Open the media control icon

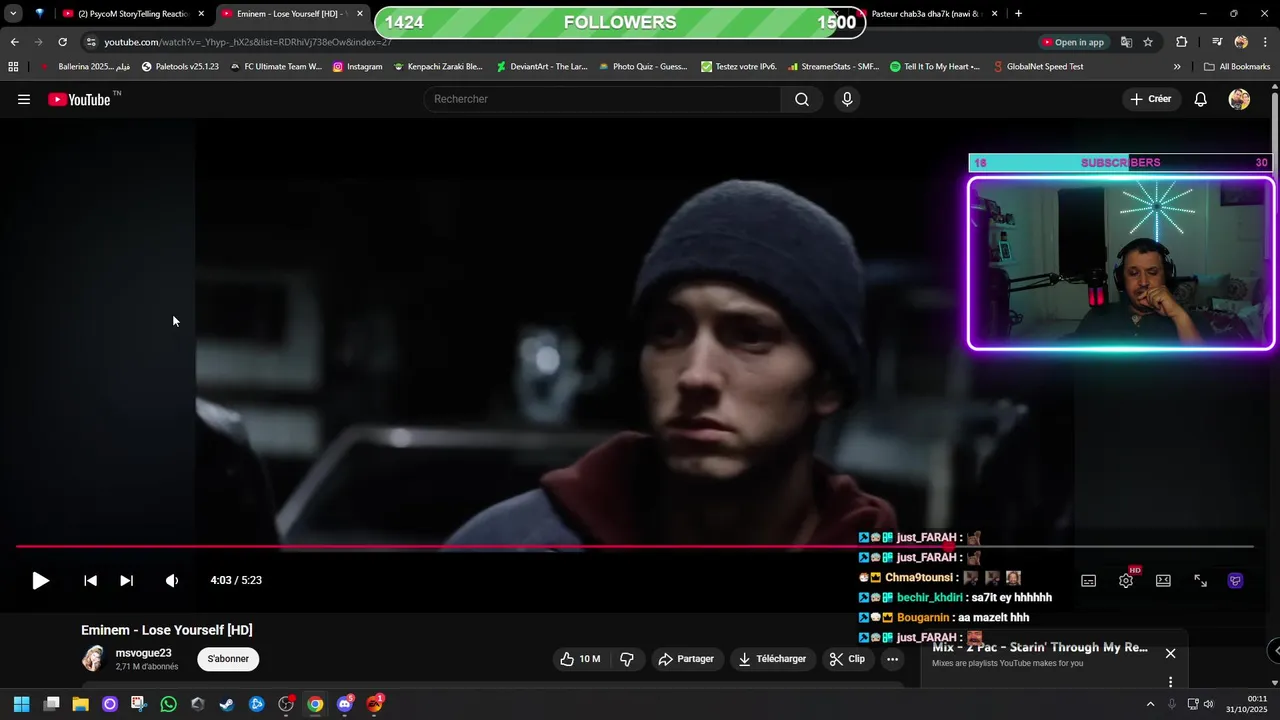(x=1217, y=42)
